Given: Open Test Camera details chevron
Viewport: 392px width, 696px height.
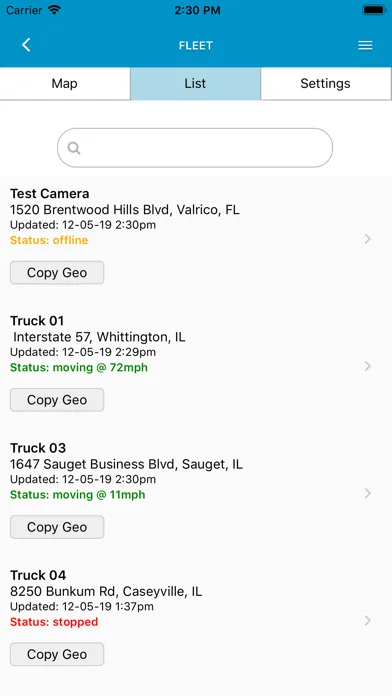Looking at the screenshot, I should (x=368, y=239).
